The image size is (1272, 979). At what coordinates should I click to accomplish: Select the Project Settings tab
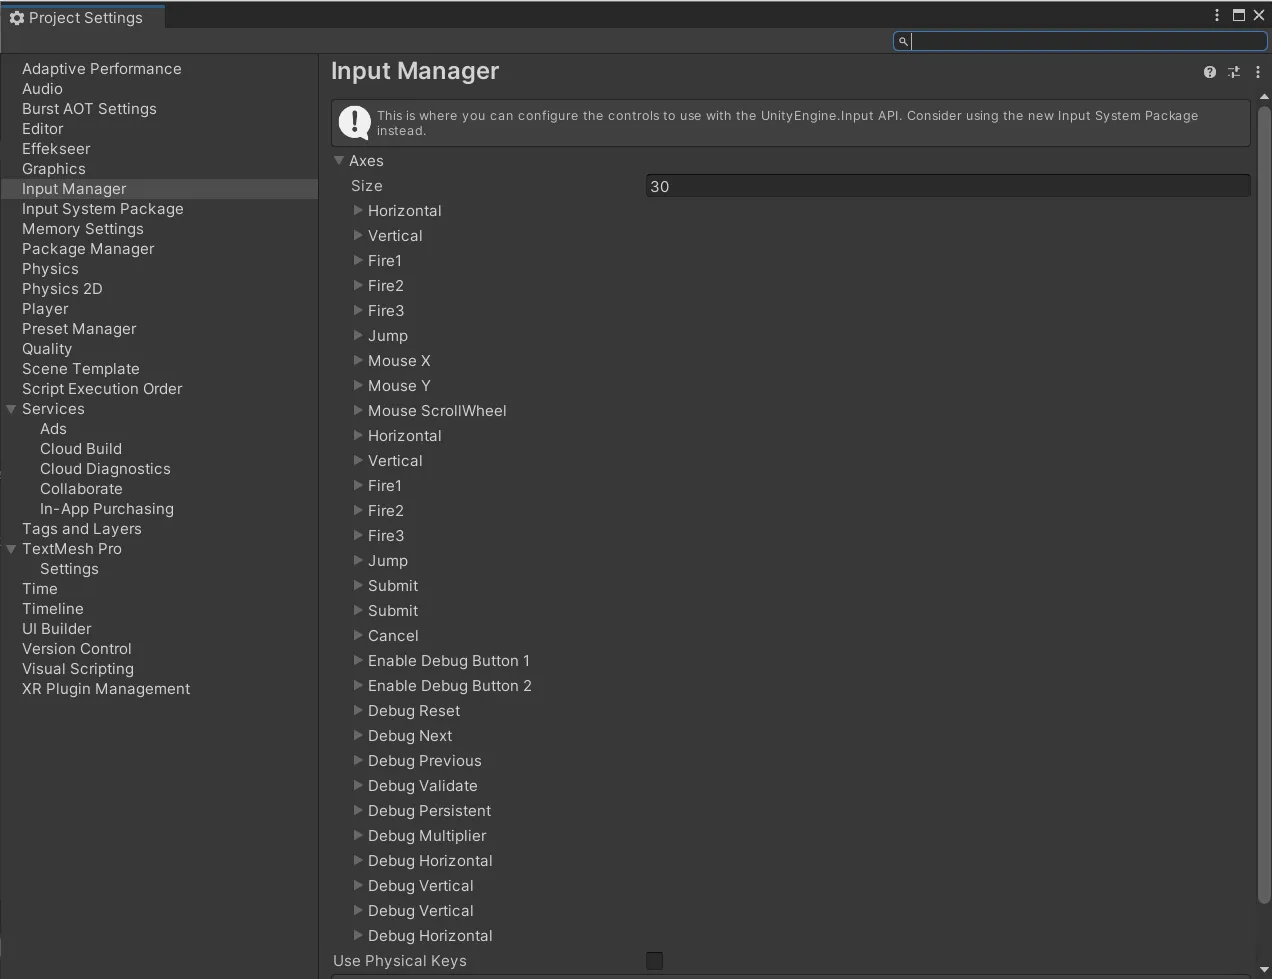84,18
